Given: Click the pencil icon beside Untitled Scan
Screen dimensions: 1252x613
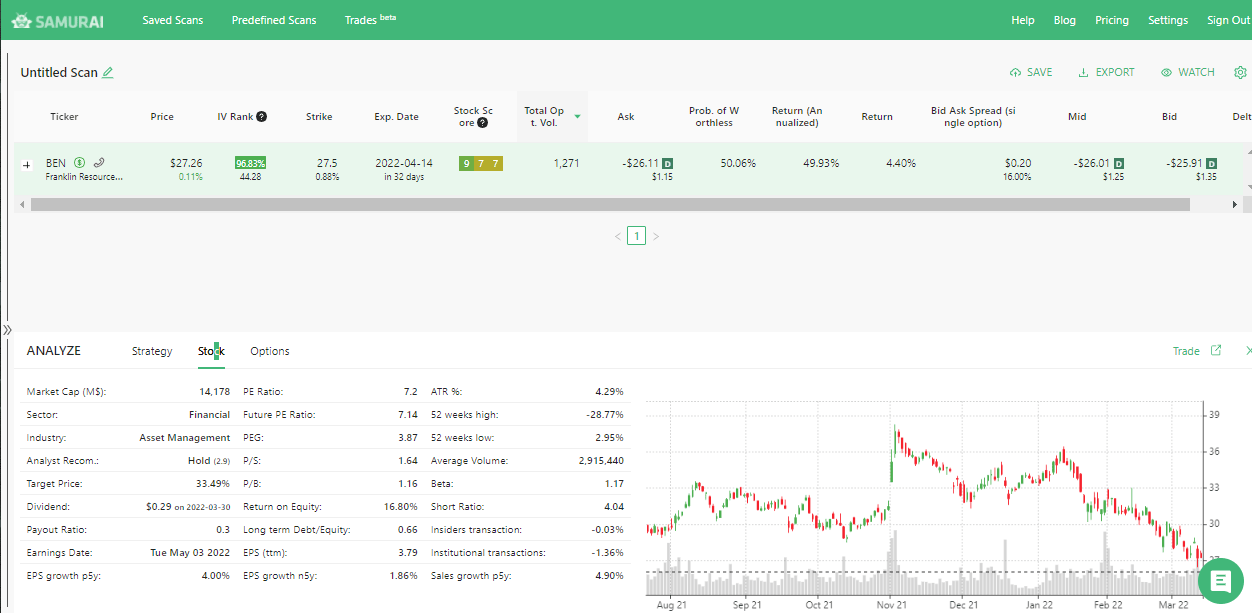Looking at the screenshot, I should click(x=108, y=73).
